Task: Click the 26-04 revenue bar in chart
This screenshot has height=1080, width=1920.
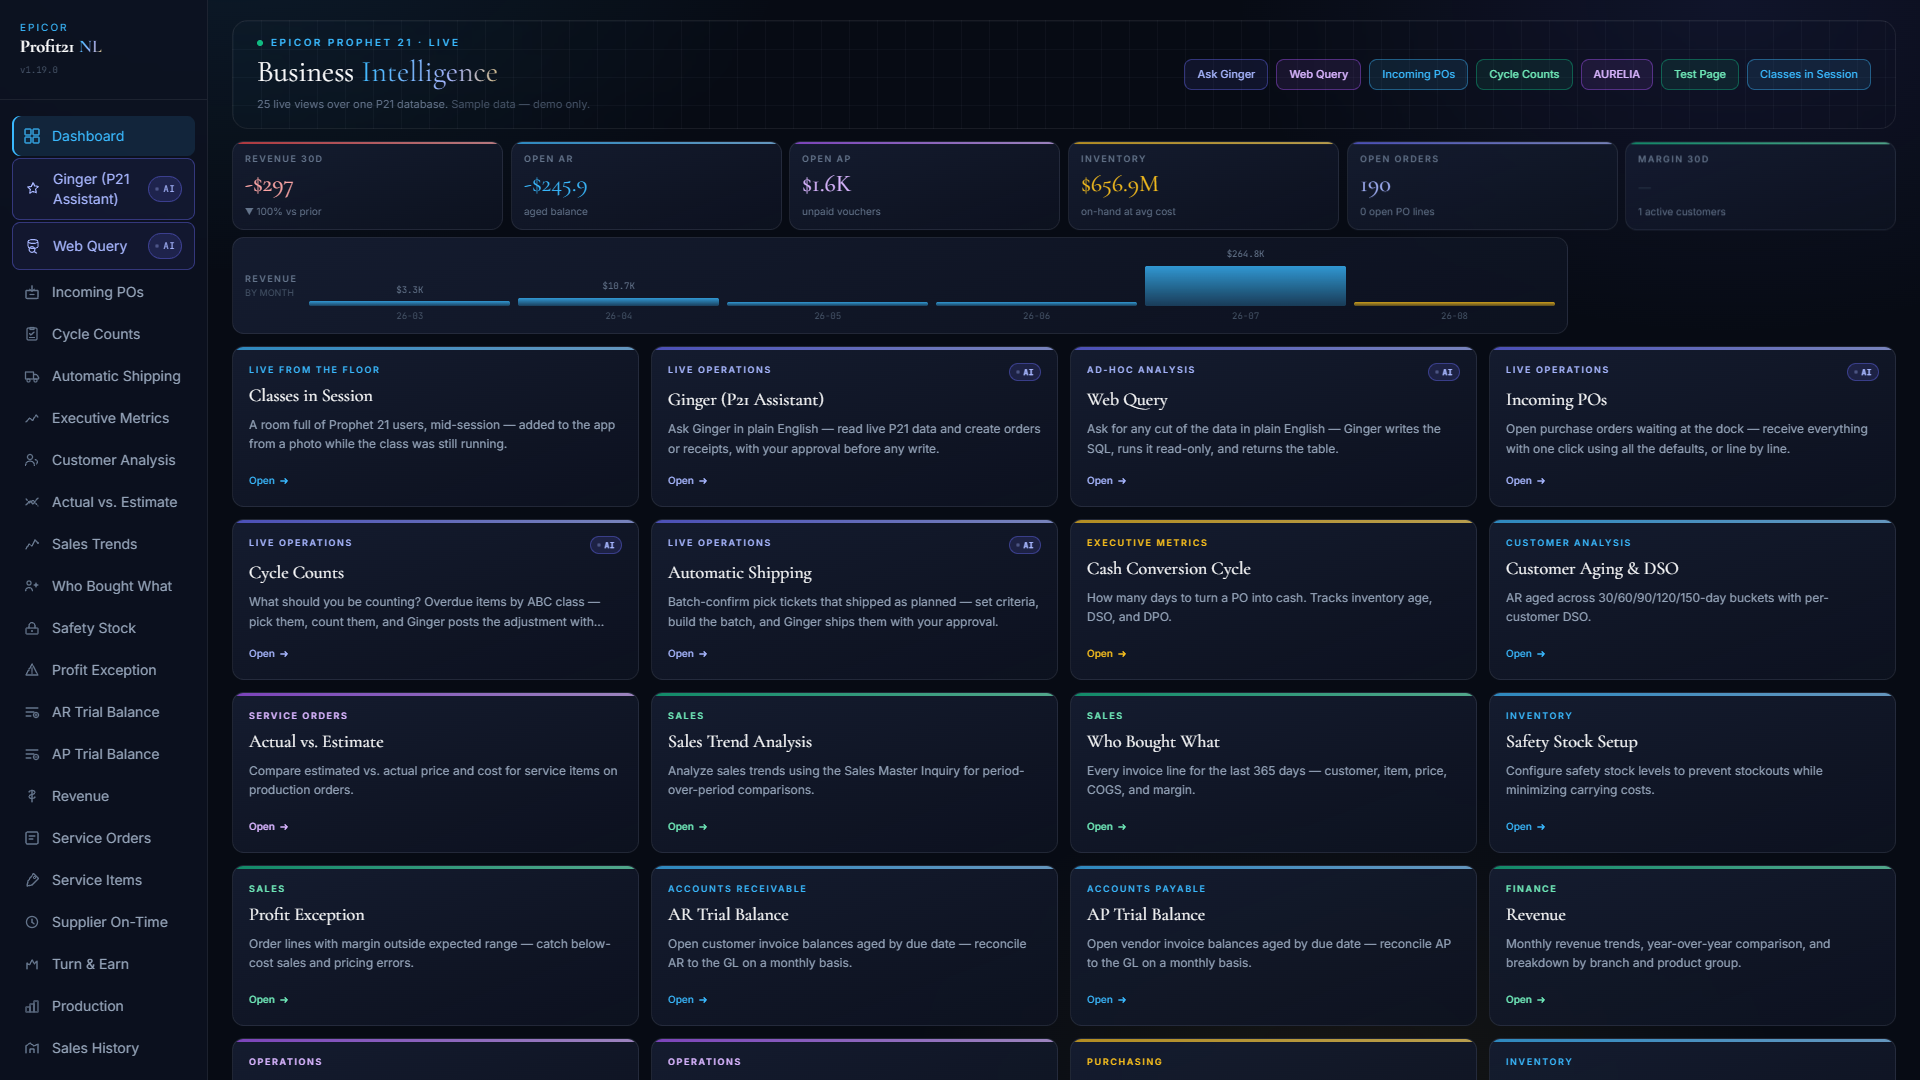Action: [x=618, y=302]
